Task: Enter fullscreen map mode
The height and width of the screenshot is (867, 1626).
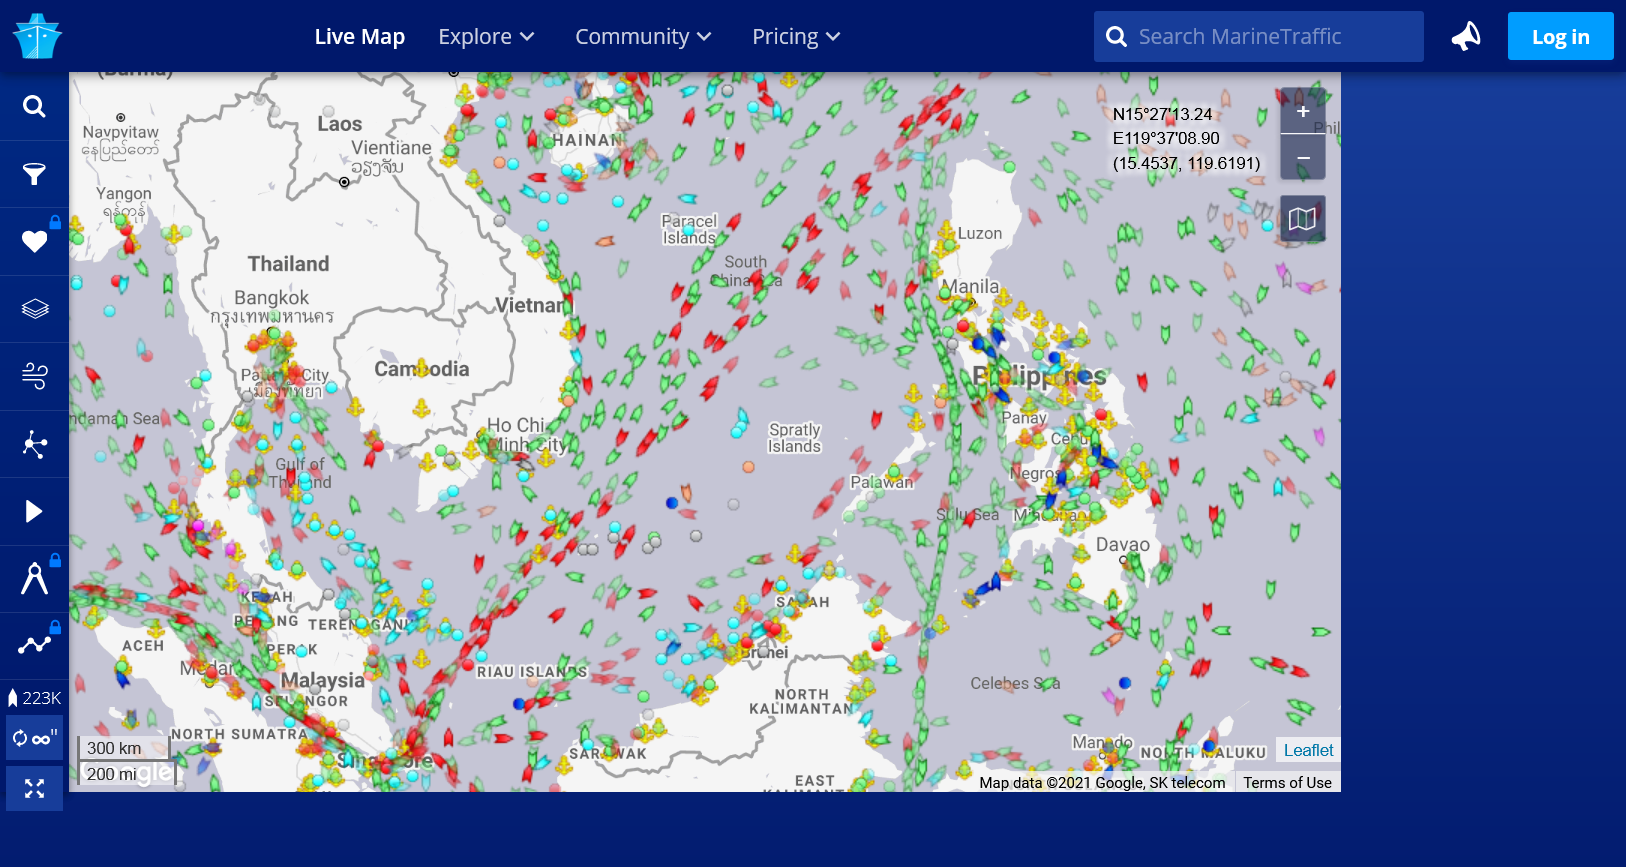Action: 34,789
